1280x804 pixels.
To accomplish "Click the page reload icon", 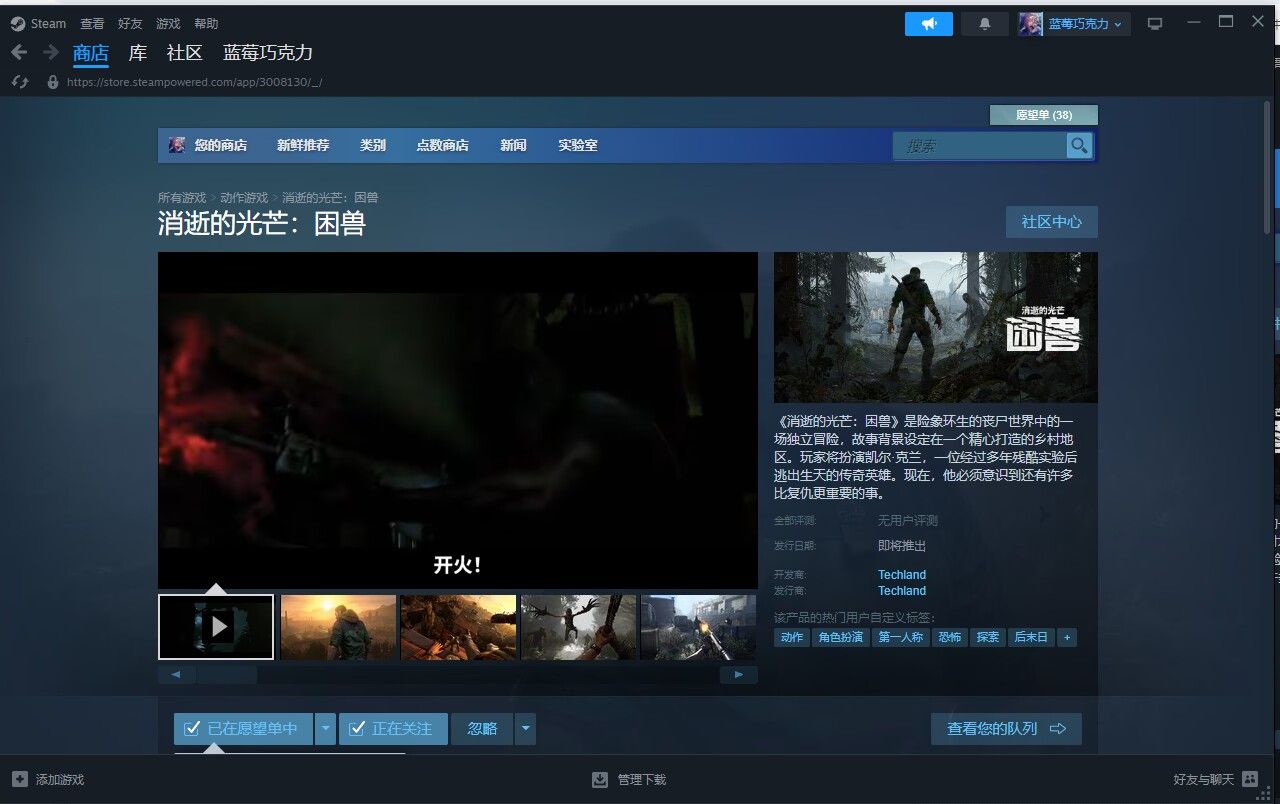I will 19,82.
